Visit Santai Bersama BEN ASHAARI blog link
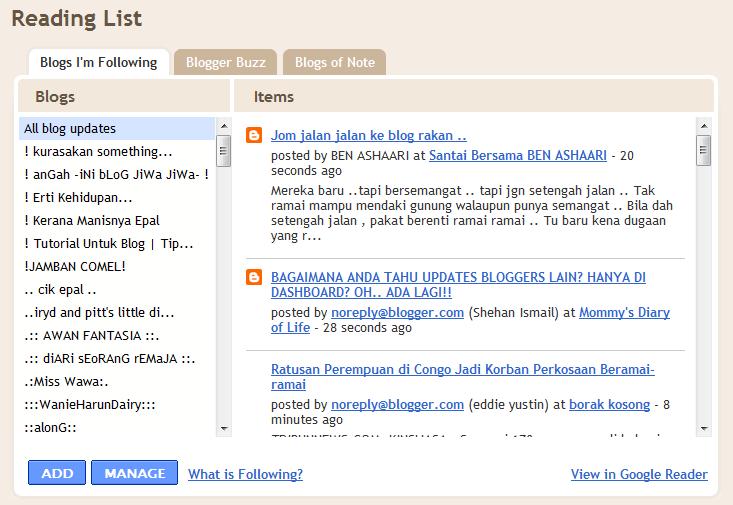 point(517,155)
